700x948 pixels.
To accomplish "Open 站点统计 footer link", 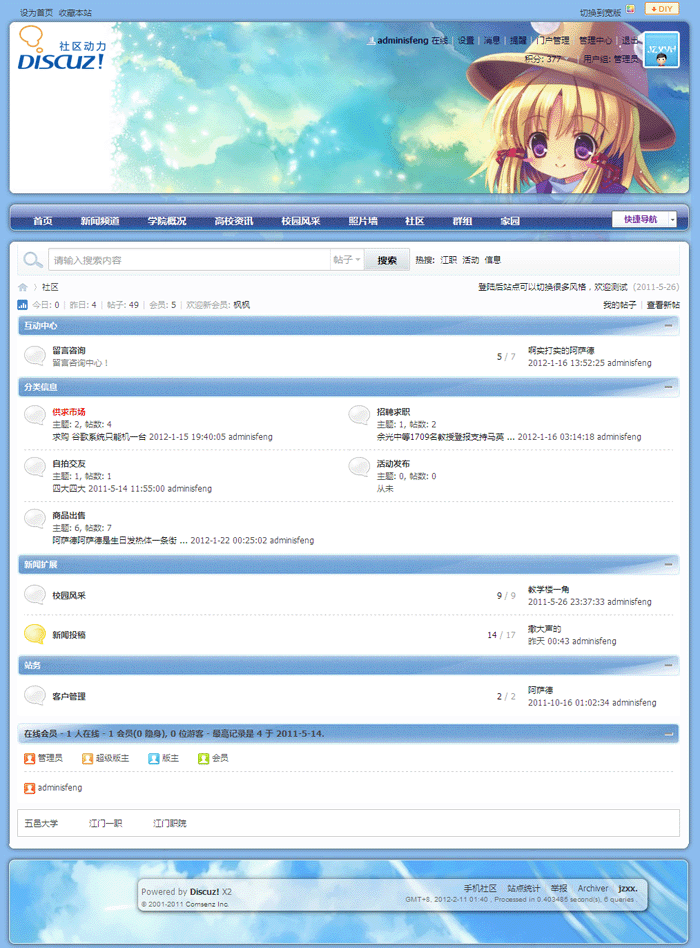I will point(523,888).
